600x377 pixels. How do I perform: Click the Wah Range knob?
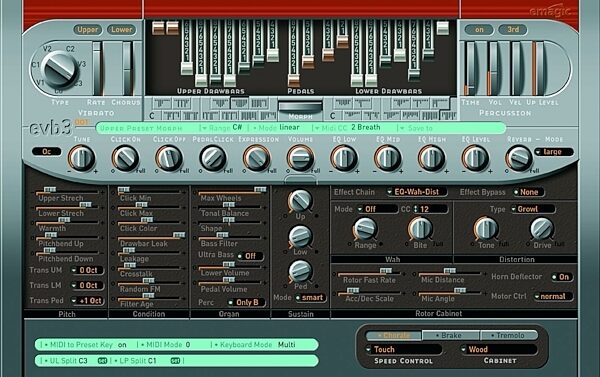click(x=365, y=229)
